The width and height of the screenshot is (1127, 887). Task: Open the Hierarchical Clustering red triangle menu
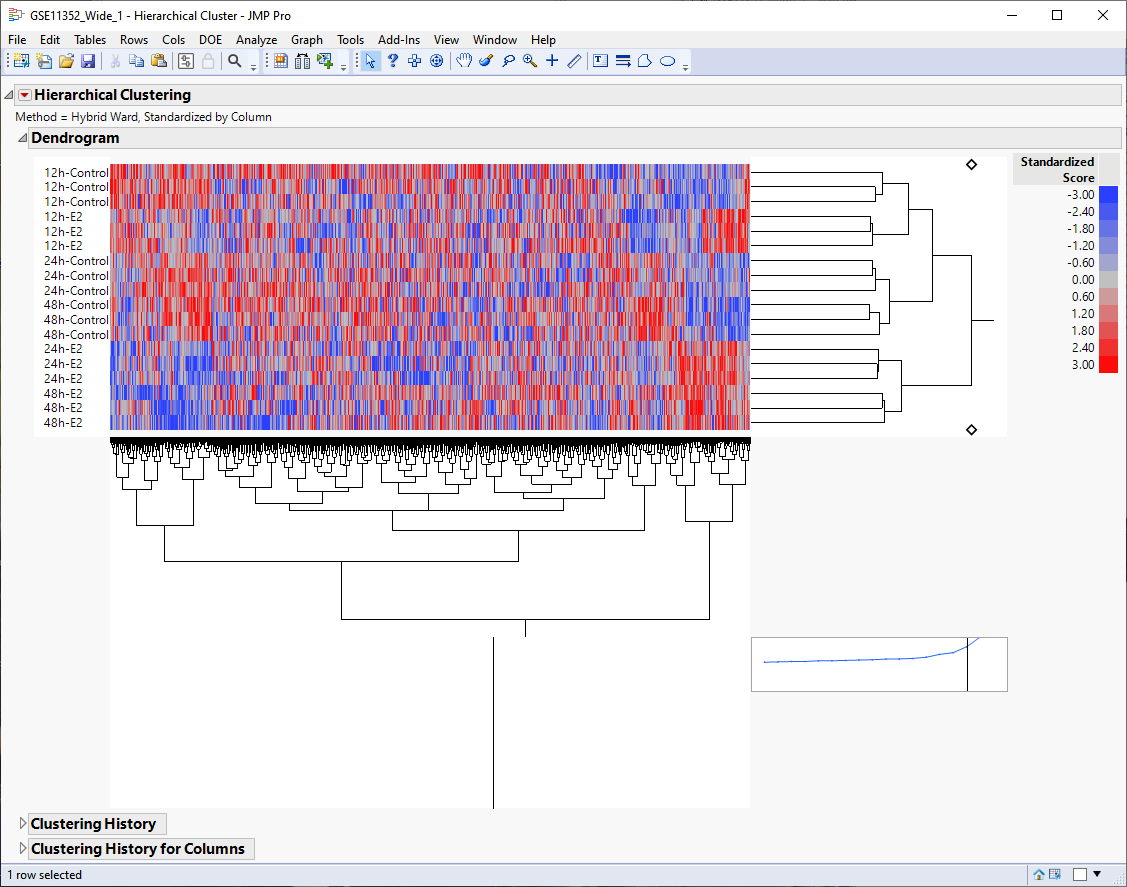pyautogui.click(x=25, y=95)
